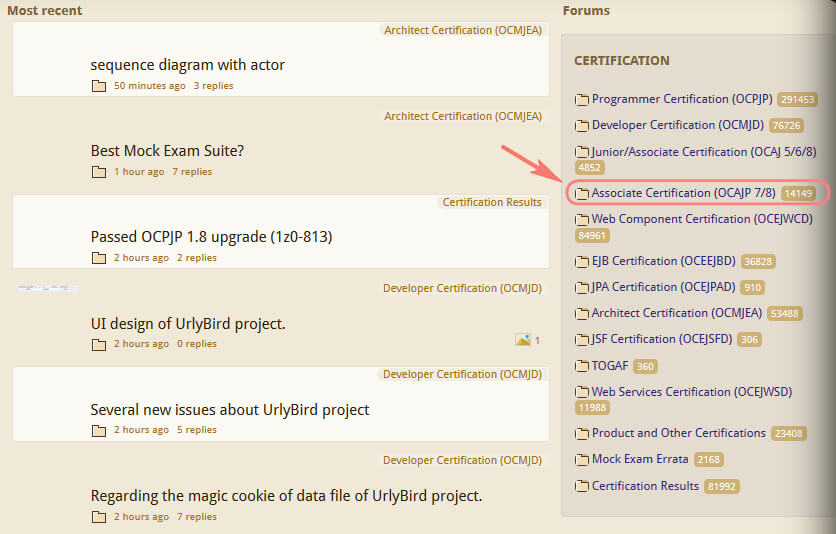Go to Architect Certification (OCMJEA) forum in sidebar

pyautogui.click(x=677, y=313)
